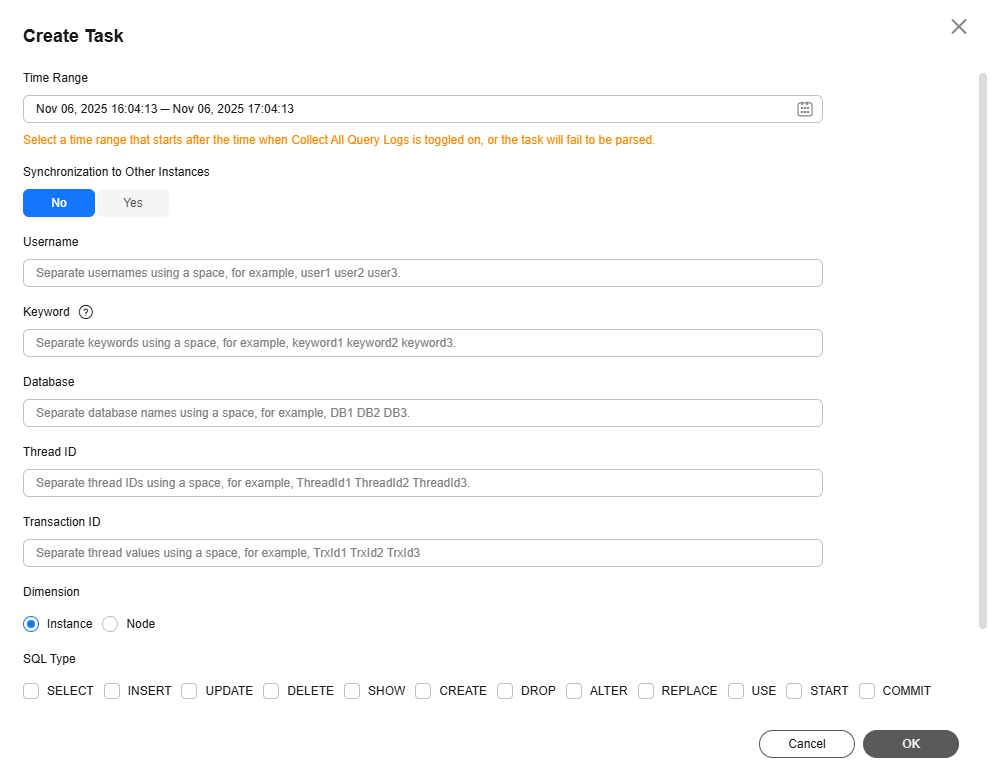
Task: Focus the Database names input field
Action: coord(422,413)
